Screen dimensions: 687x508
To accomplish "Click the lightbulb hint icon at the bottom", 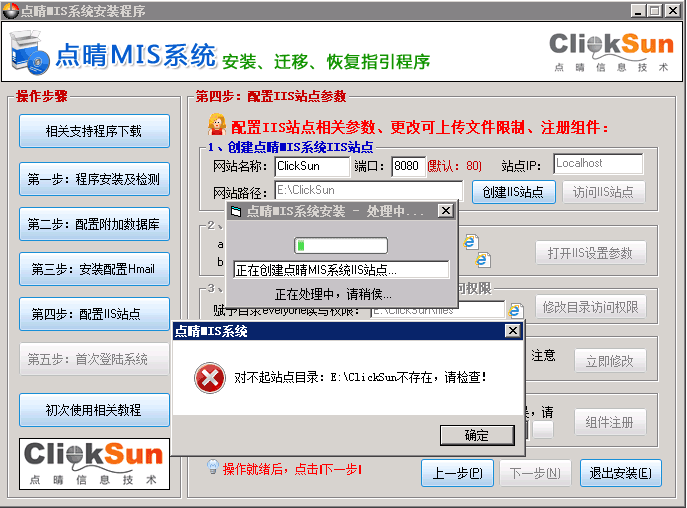I will point(212,467).
